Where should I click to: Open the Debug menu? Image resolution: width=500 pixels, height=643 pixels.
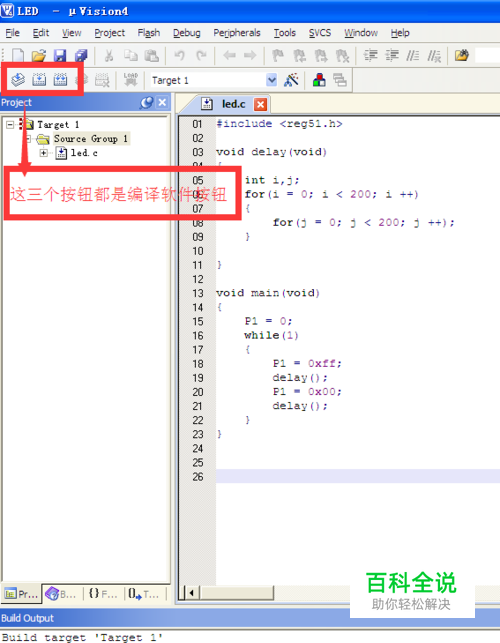pos(187,33)
